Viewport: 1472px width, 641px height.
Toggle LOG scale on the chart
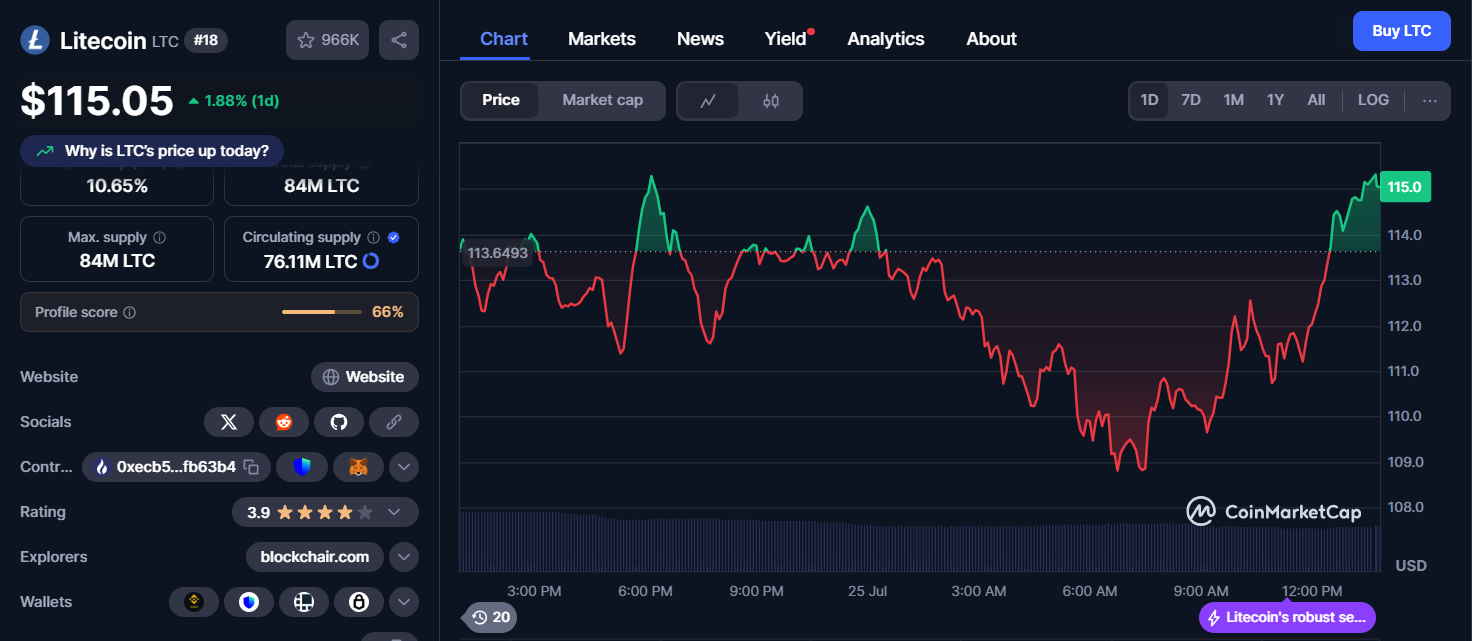pyautogui.click(x=1373, y=100)
